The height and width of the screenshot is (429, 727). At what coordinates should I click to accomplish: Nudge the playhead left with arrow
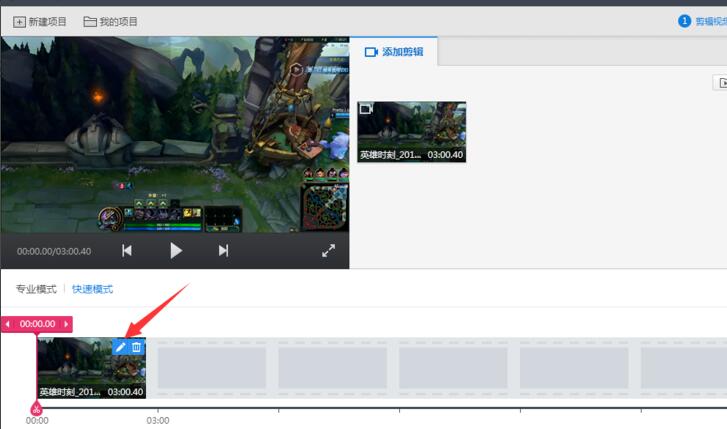[x=8, y=324]
